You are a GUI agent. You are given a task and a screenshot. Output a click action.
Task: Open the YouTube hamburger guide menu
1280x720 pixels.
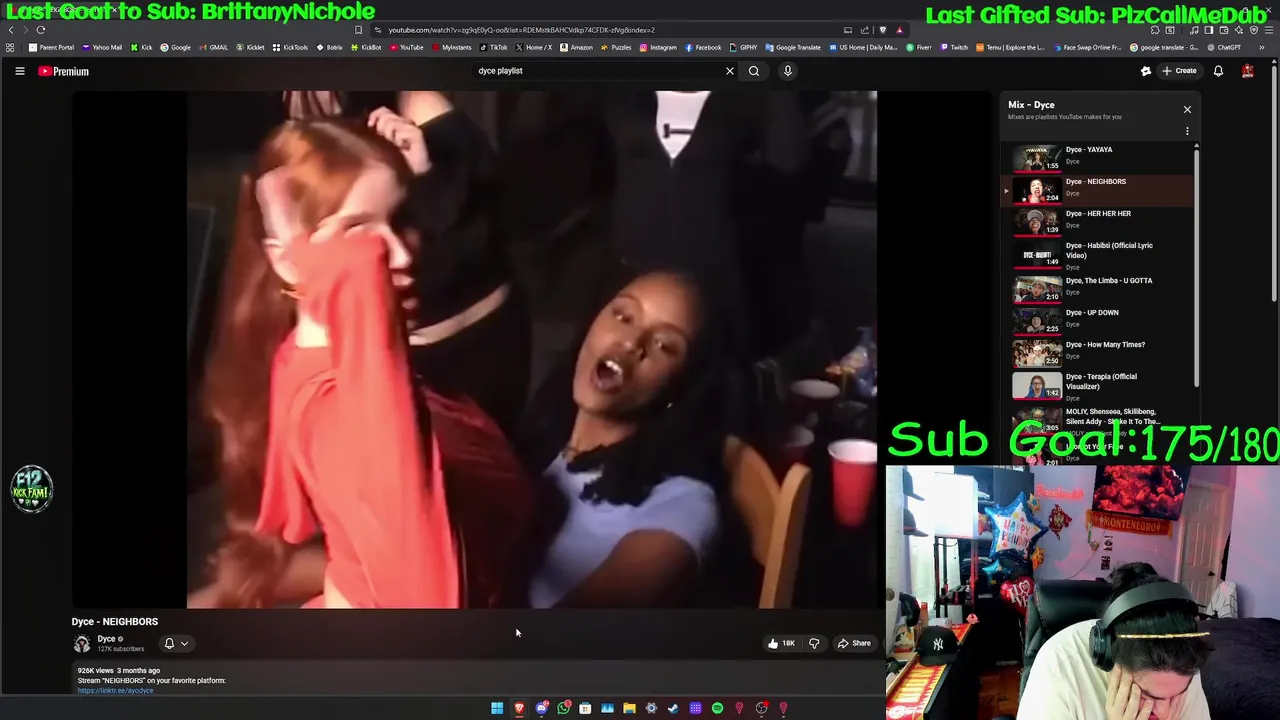pyautogui.click(x=19, y=71)
